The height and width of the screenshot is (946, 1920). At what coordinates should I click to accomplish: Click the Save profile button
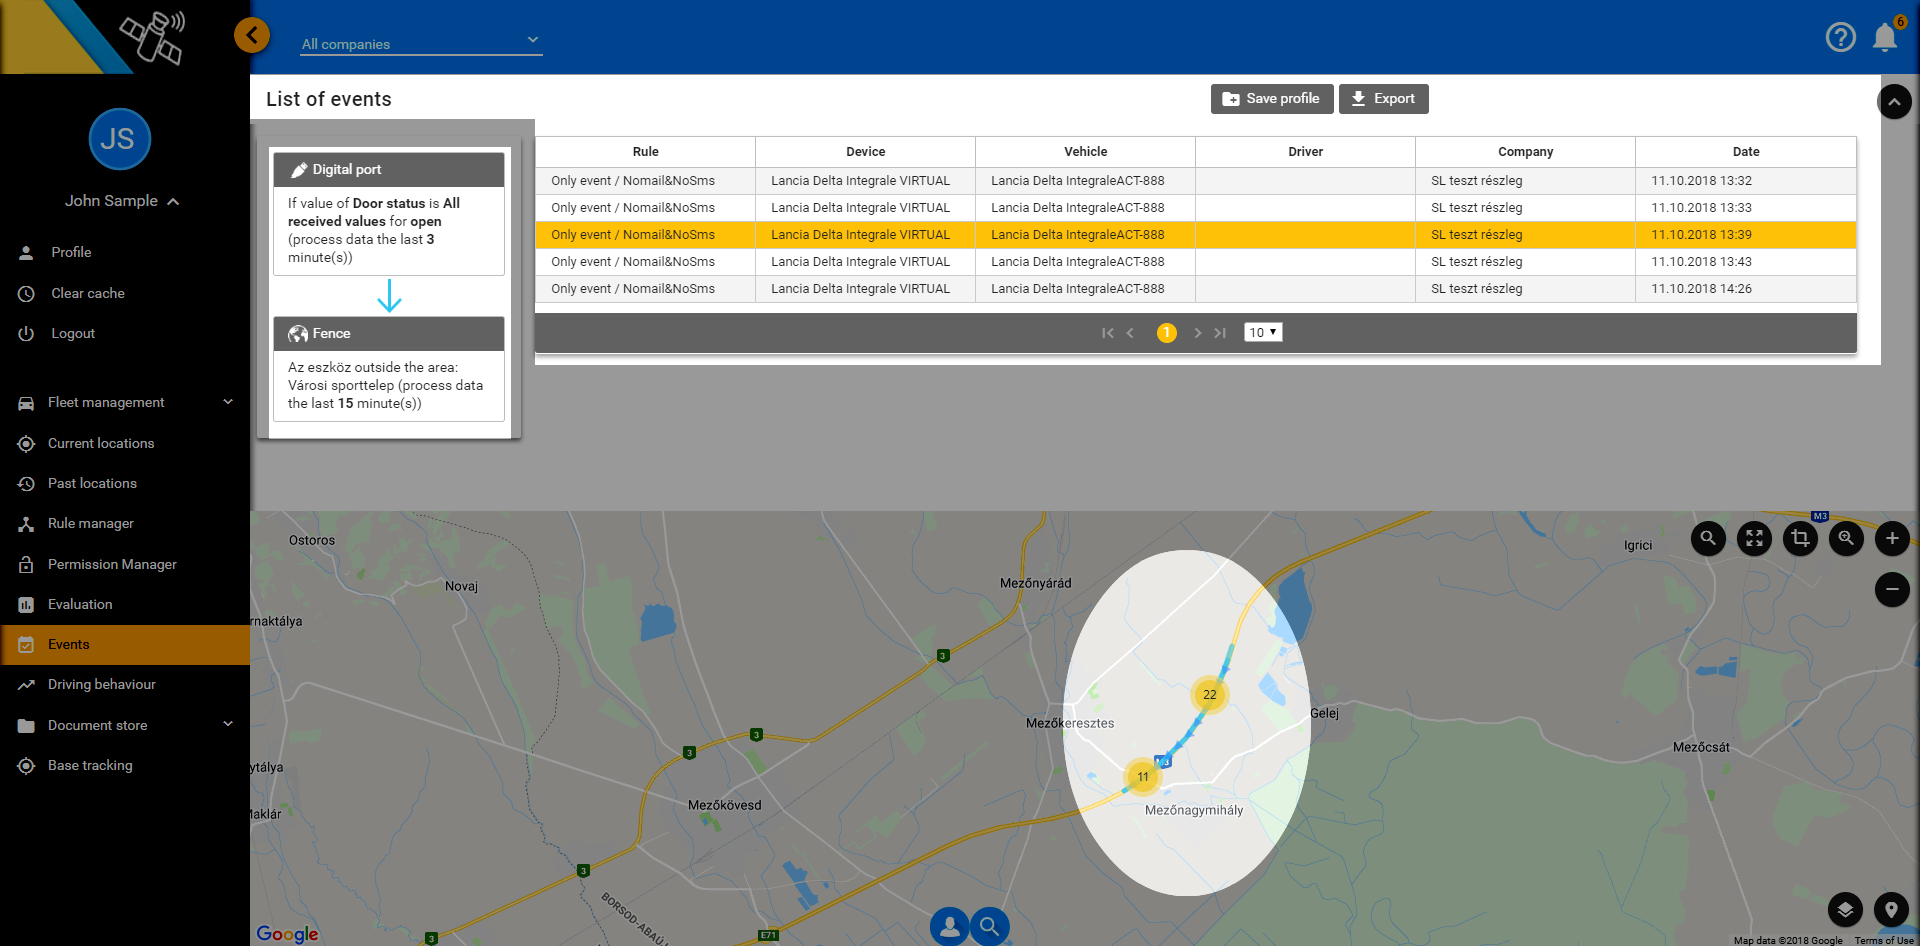point(1271,99)
